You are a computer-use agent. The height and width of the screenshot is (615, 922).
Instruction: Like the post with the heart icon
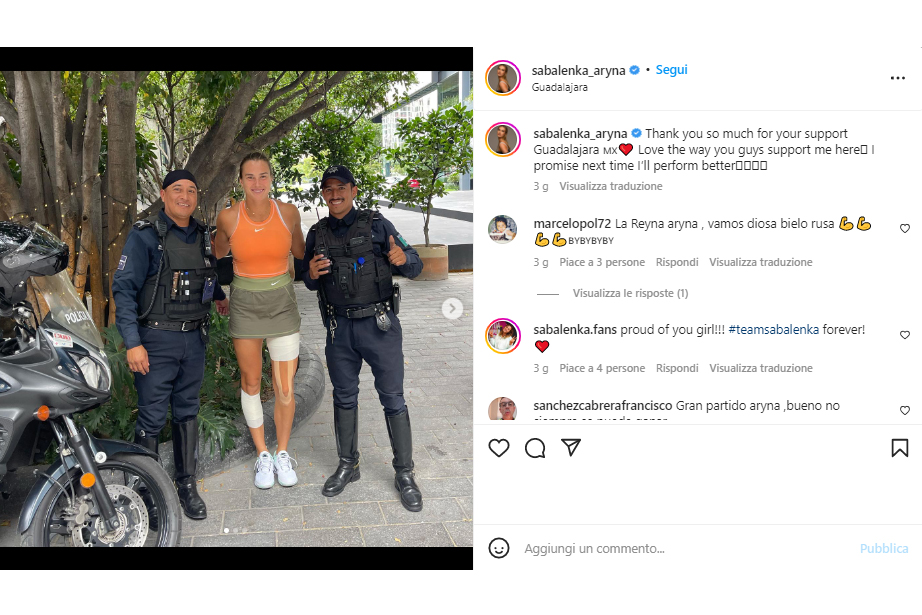(499, 448)
